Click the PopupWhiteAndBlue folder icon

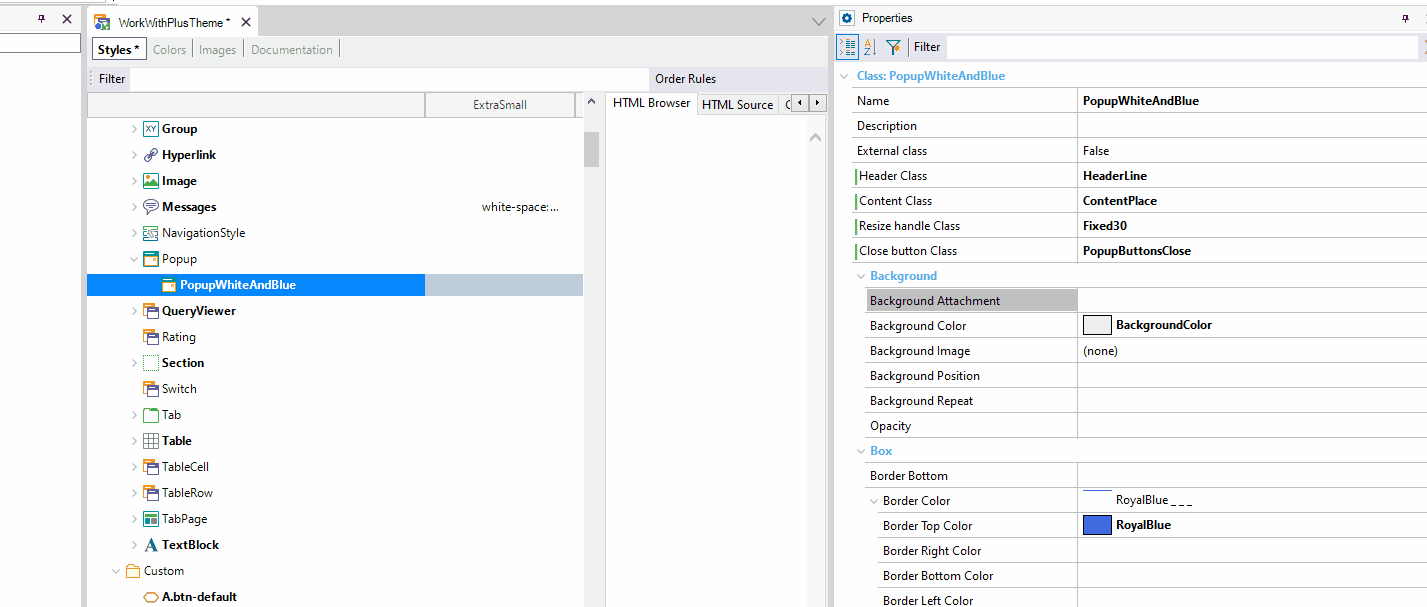tap(167, 284)
